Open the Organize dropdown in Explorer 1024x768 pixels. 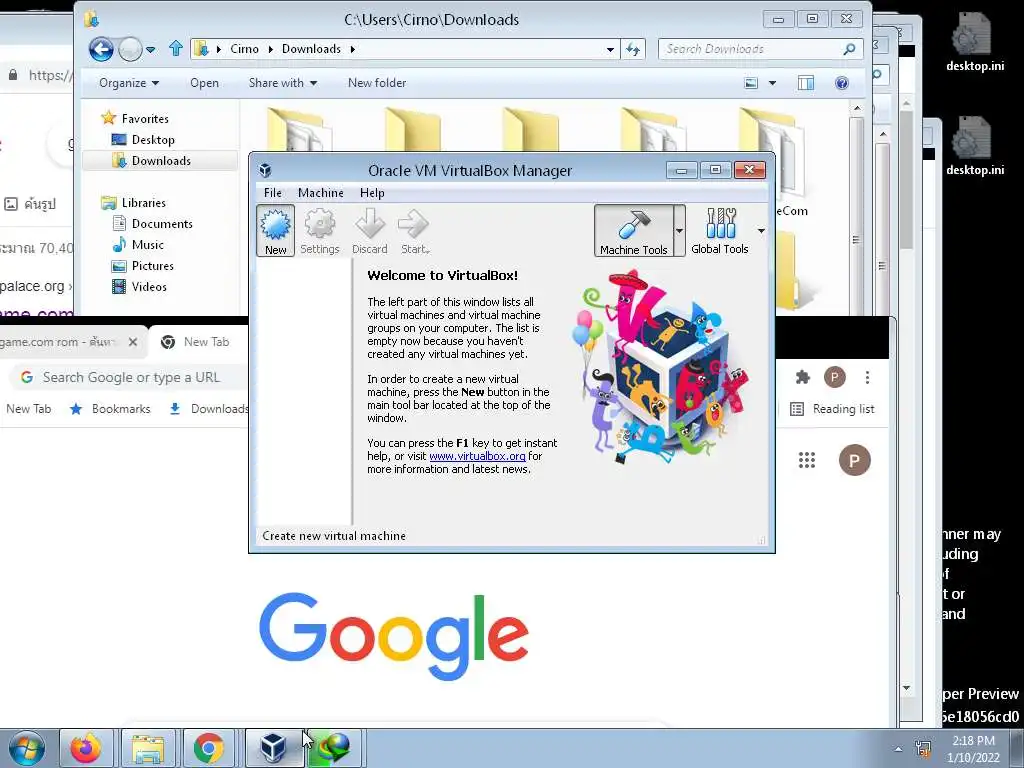click(x=129, y=83)
